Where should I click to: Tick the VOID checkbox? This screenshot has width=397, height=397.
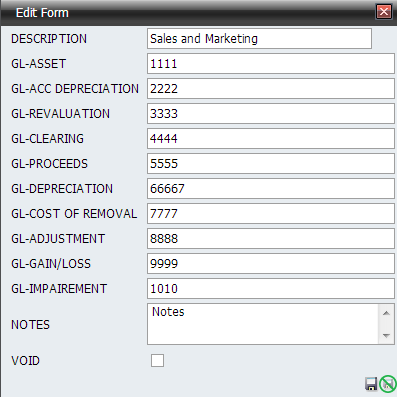[157, 360]
